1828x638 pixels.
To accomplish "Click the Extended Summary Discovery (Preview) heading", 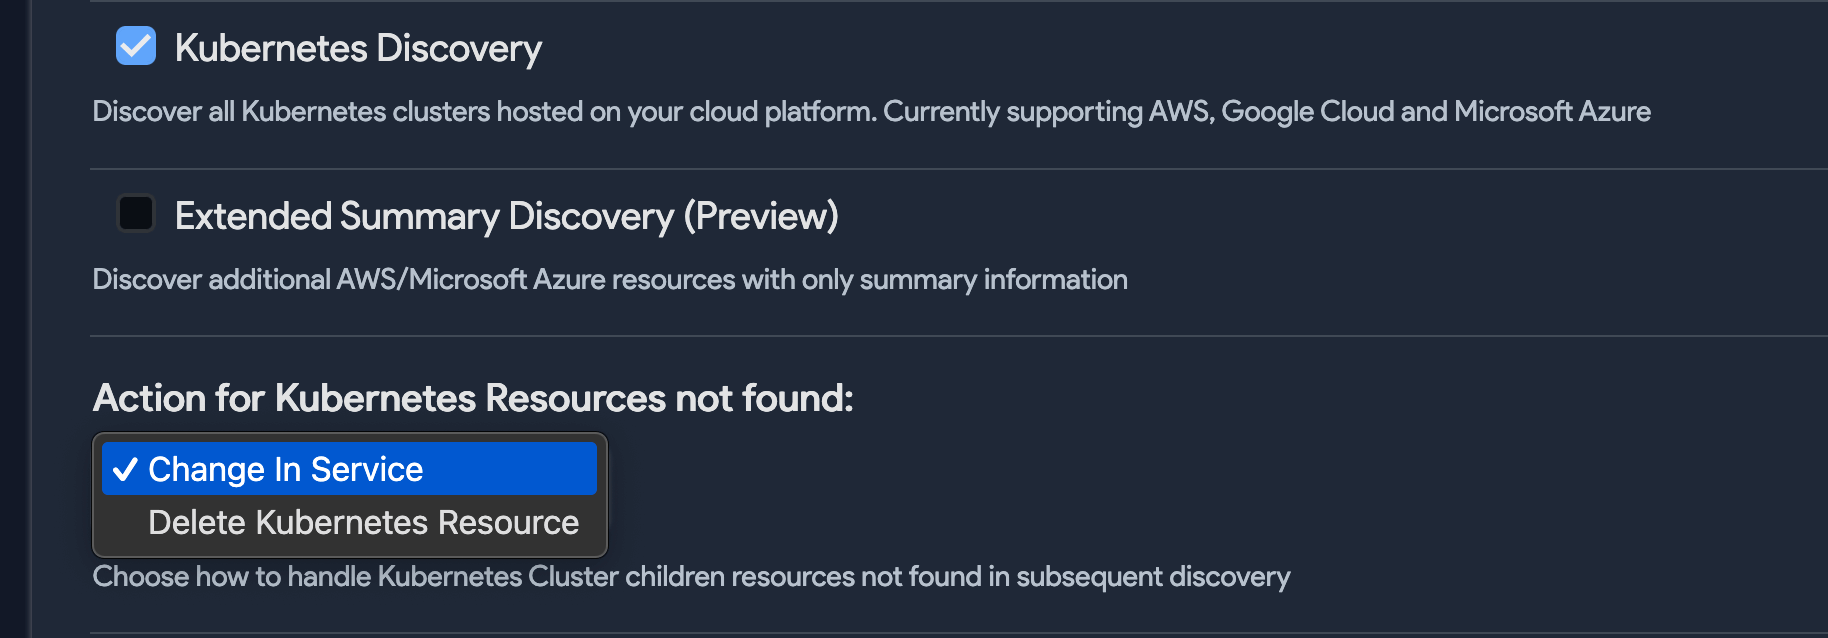I will click(x=507, y=214).
